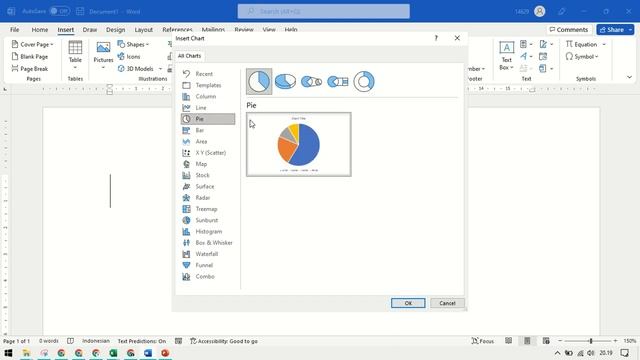Click the Search box in title bar
This screenshot has height=360, width=640.
coord(324,11)
